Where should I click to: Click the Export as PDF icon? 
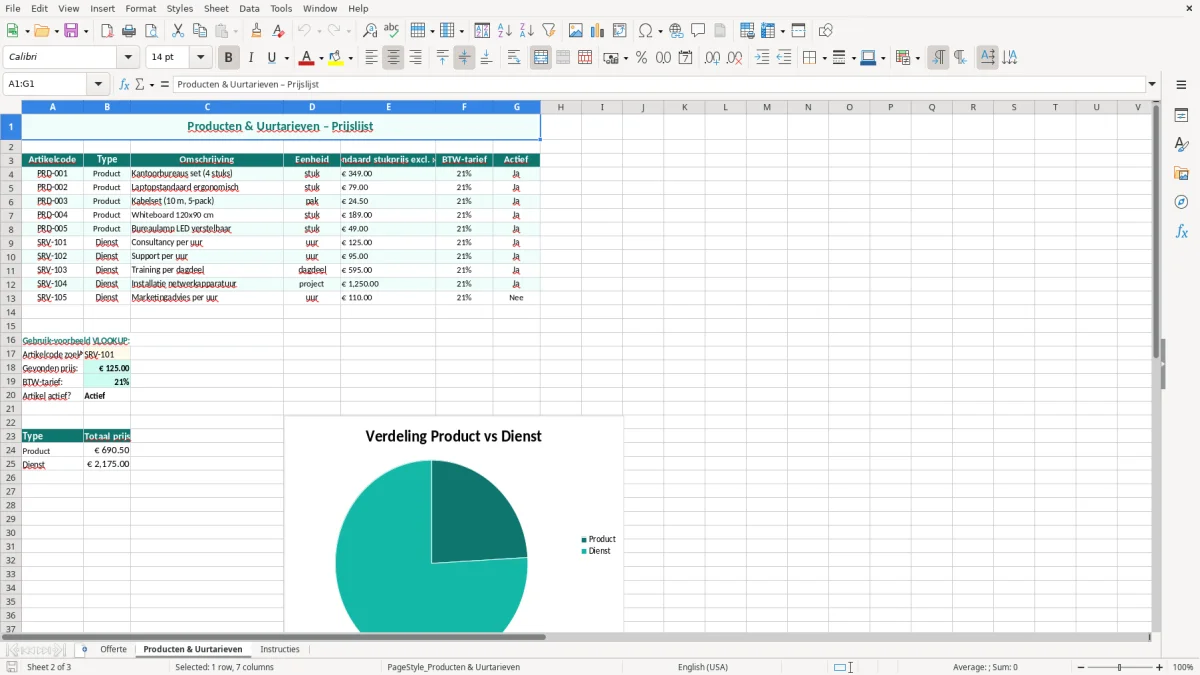click(x=107, y=31)
